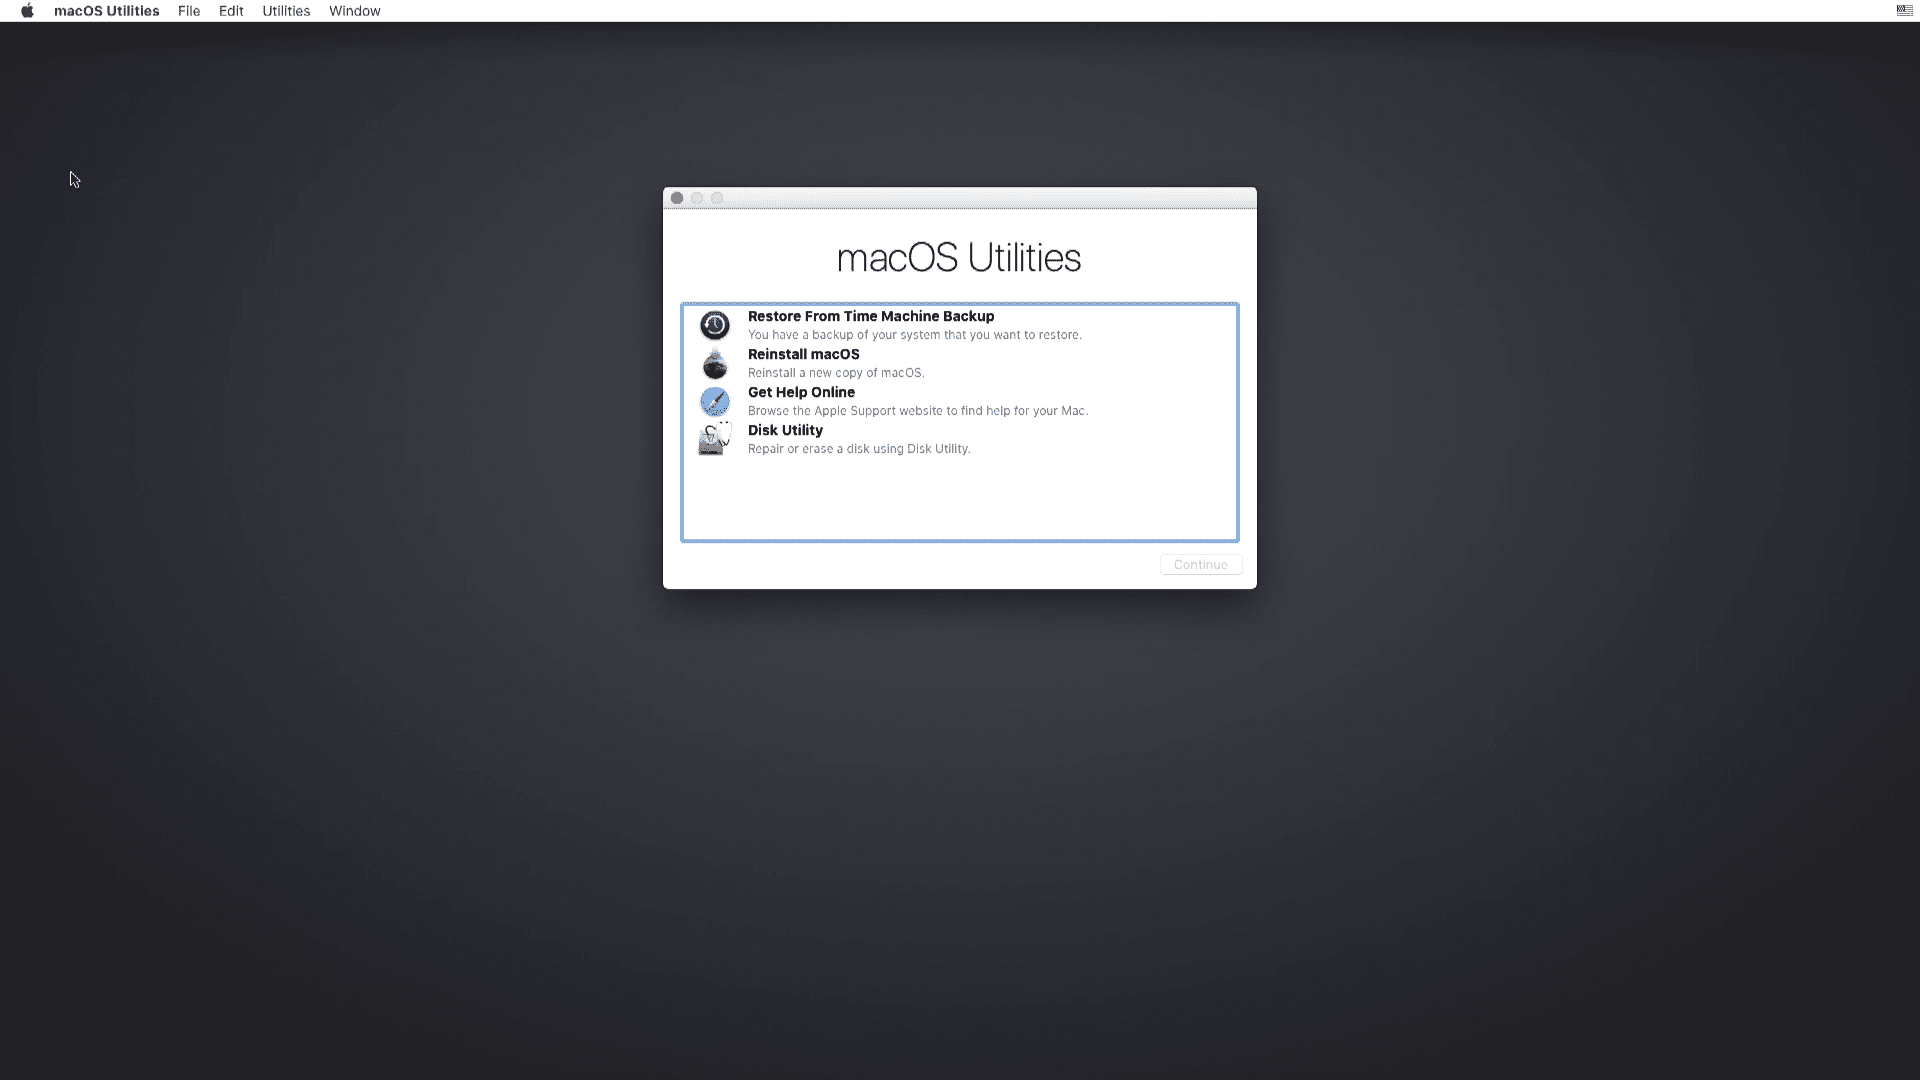Viewport: 1920px width, 1080px height.
Task: Click the Safari compass icon
Action: click(x=714, y=401)
